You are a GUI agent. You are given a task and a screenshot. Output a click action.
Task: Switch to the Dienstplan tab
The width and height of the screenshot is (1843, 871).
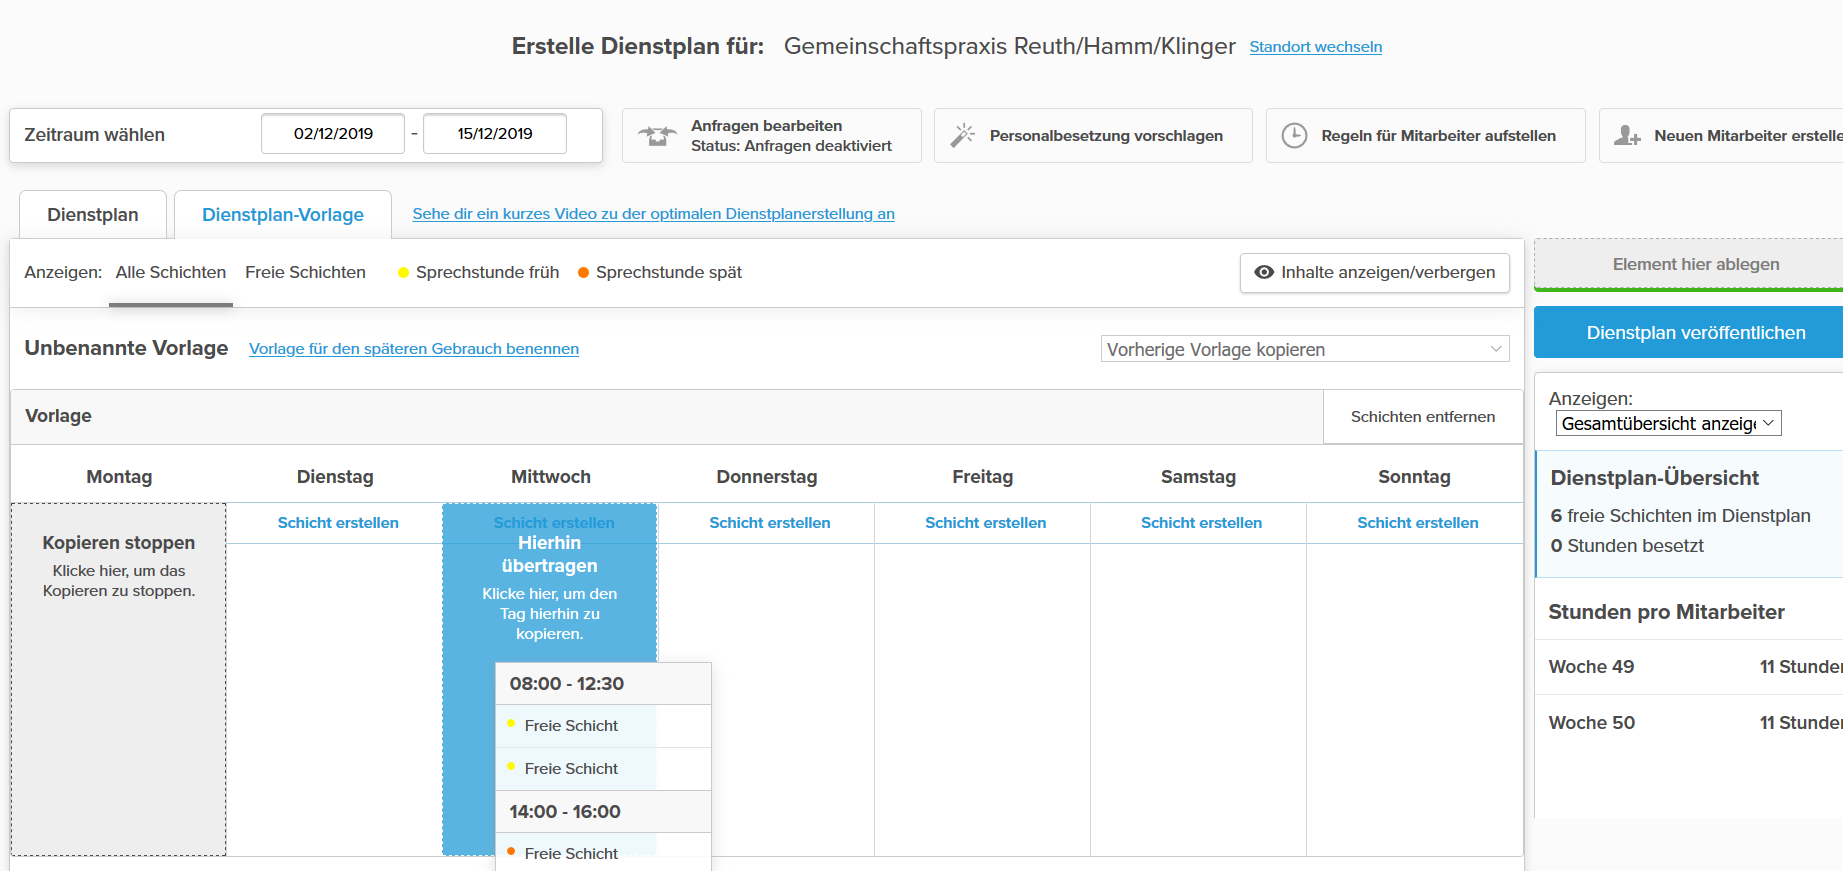(93, 215)
